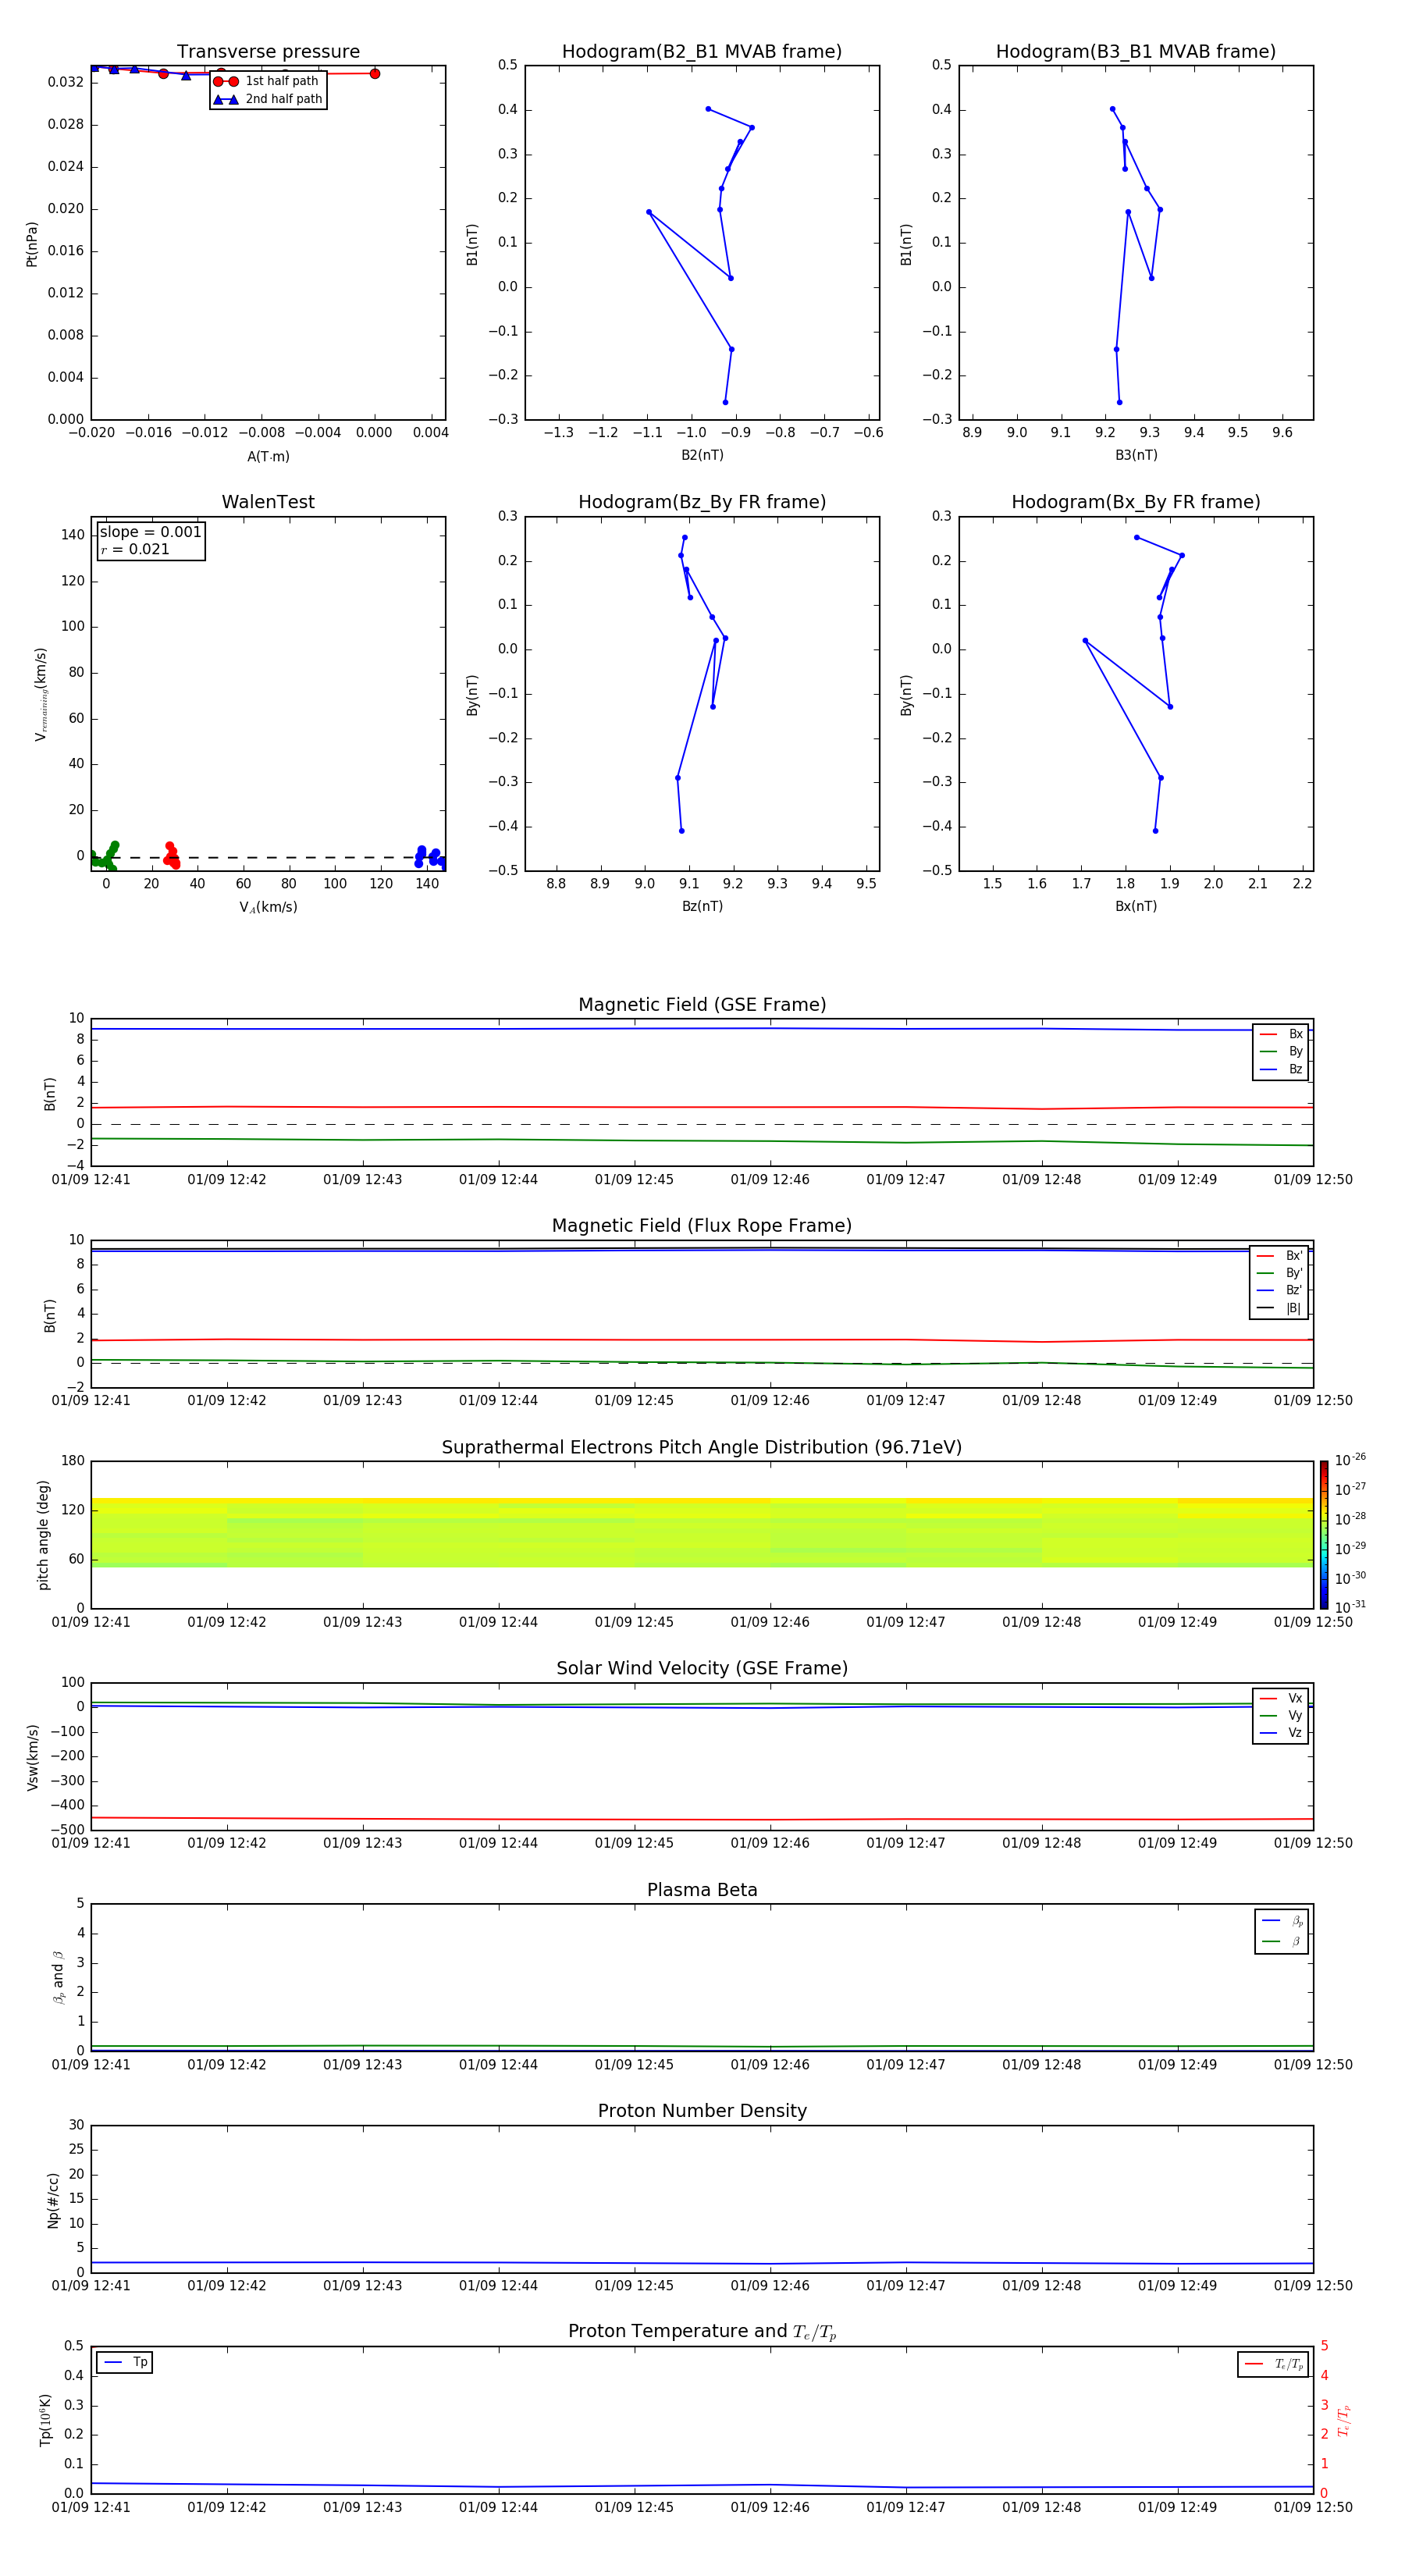Click the "Bz(nT)" x-axis label
The image size is (1405, 2576).
pos(702,906)
